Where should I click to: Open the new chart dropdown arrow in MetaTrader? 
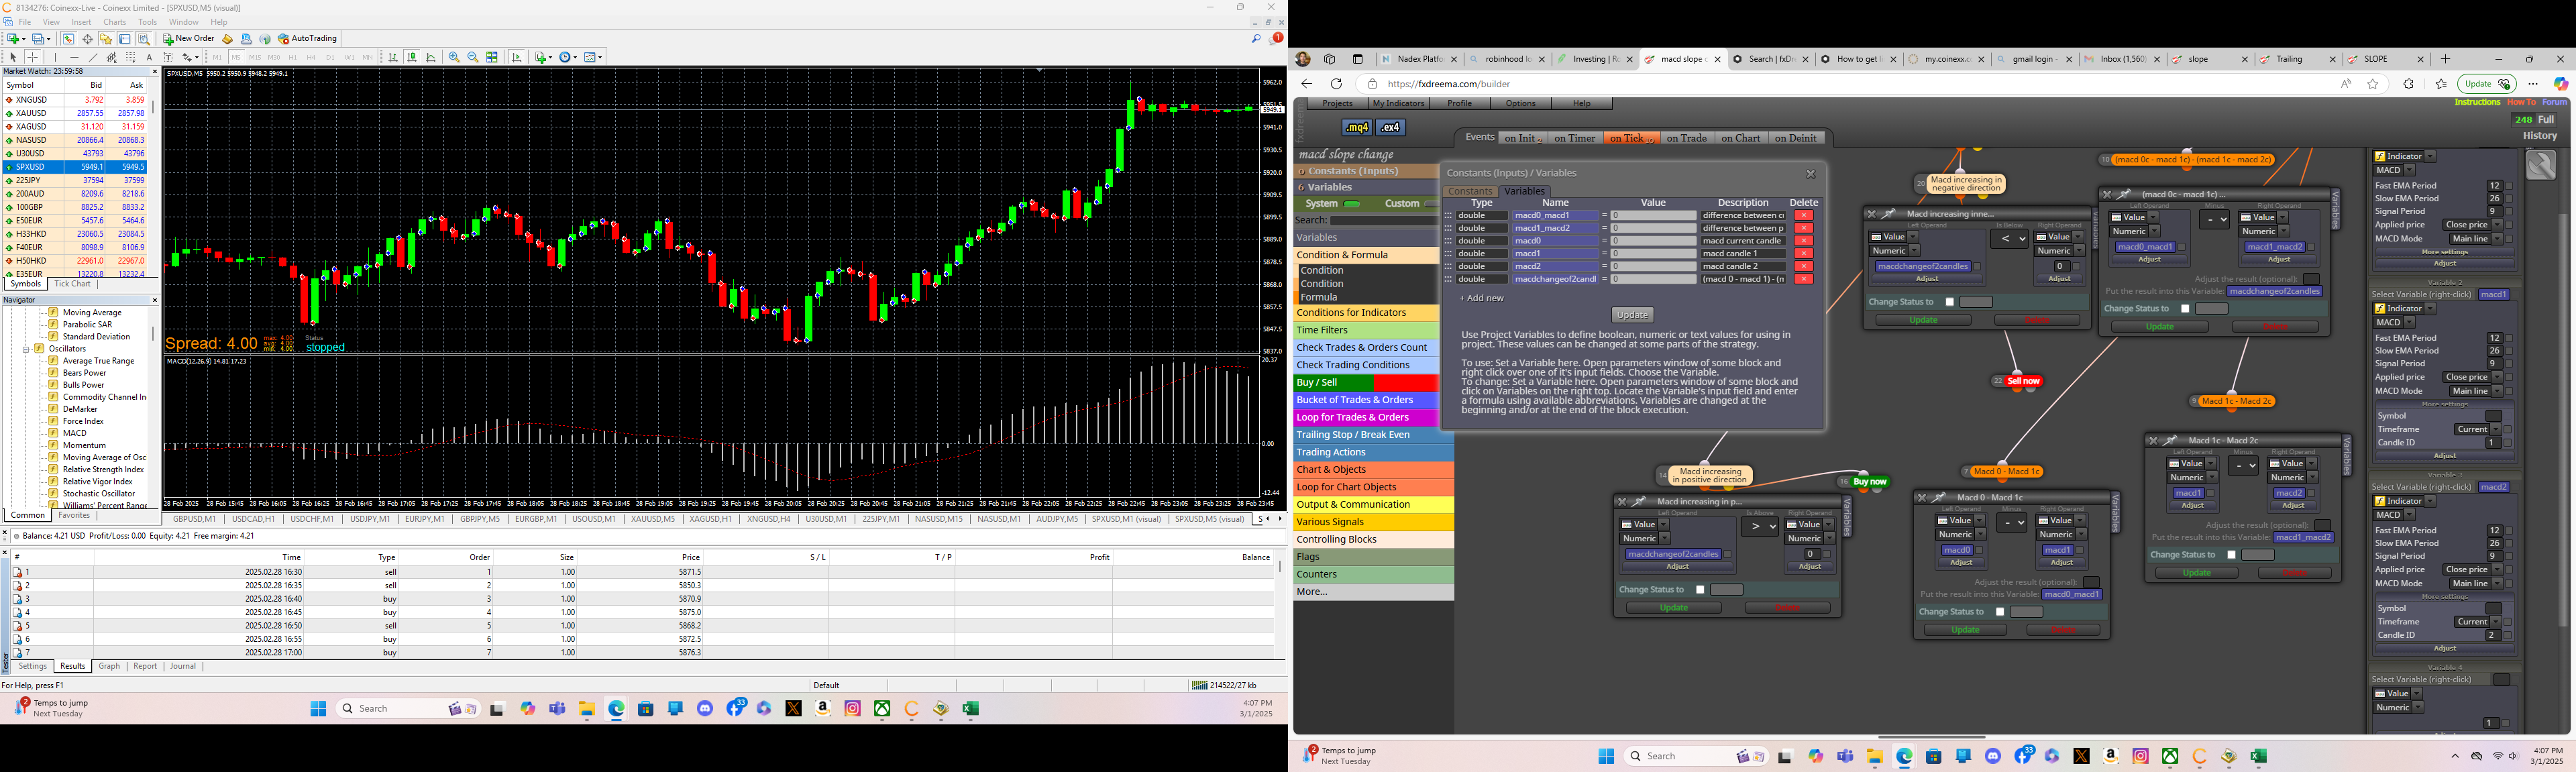click(x=24, y=39)
